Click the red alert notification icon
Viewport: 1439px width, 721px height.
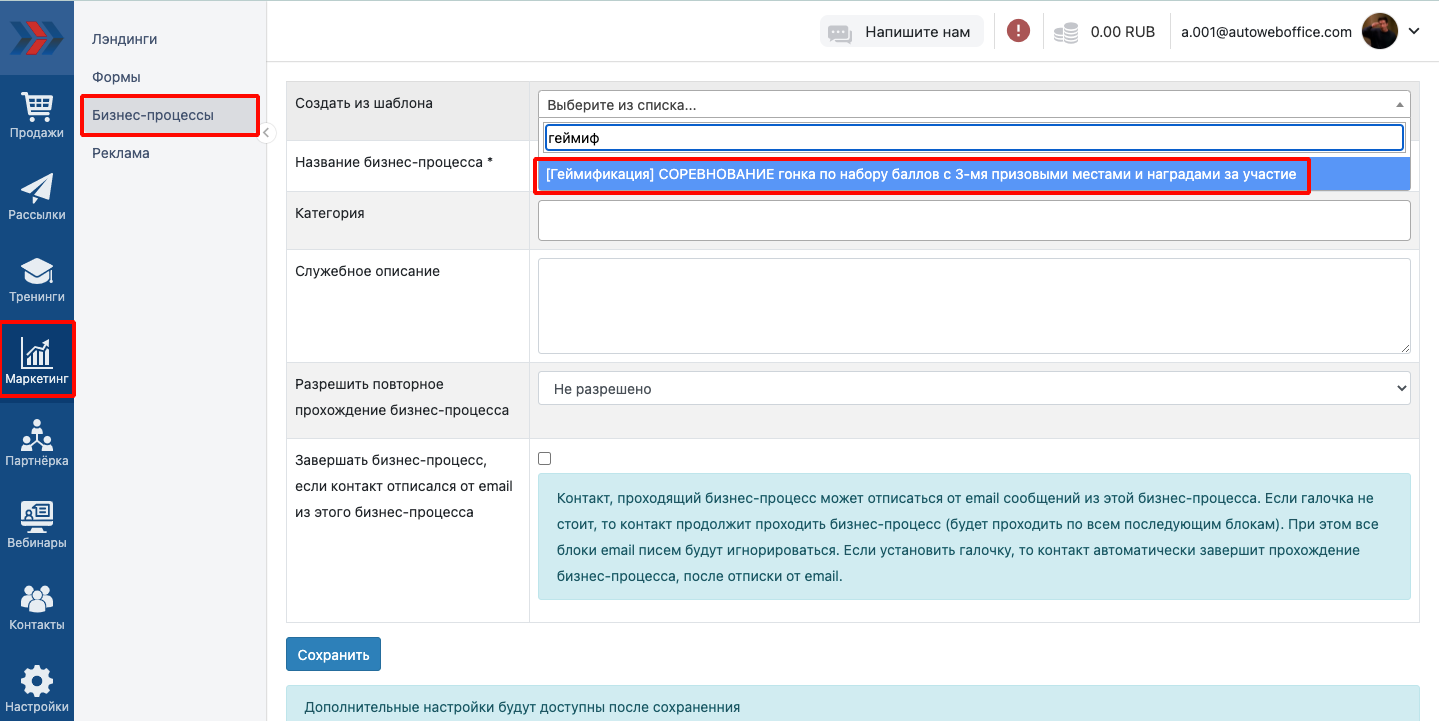point(1018,31)
